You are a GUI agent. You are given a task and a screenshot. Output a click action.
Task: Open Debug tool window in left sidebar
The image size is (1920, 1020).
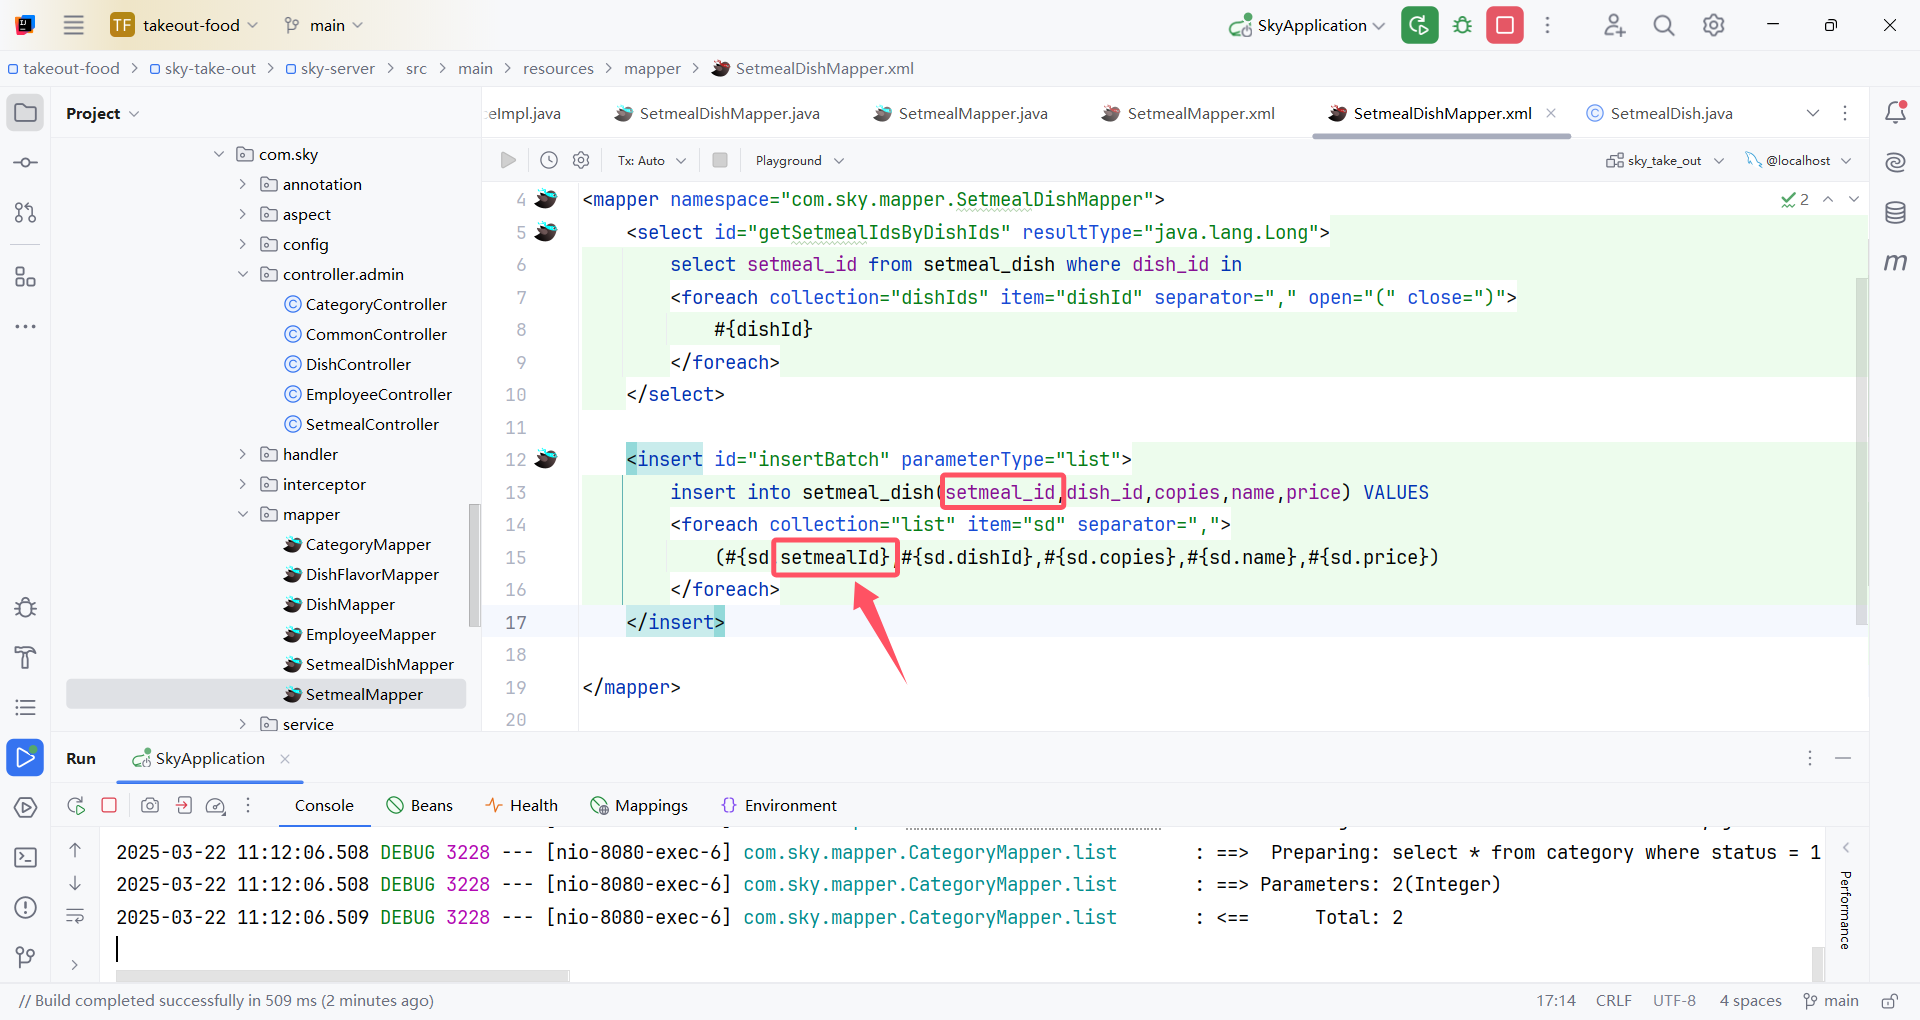[x=26, y=607]
